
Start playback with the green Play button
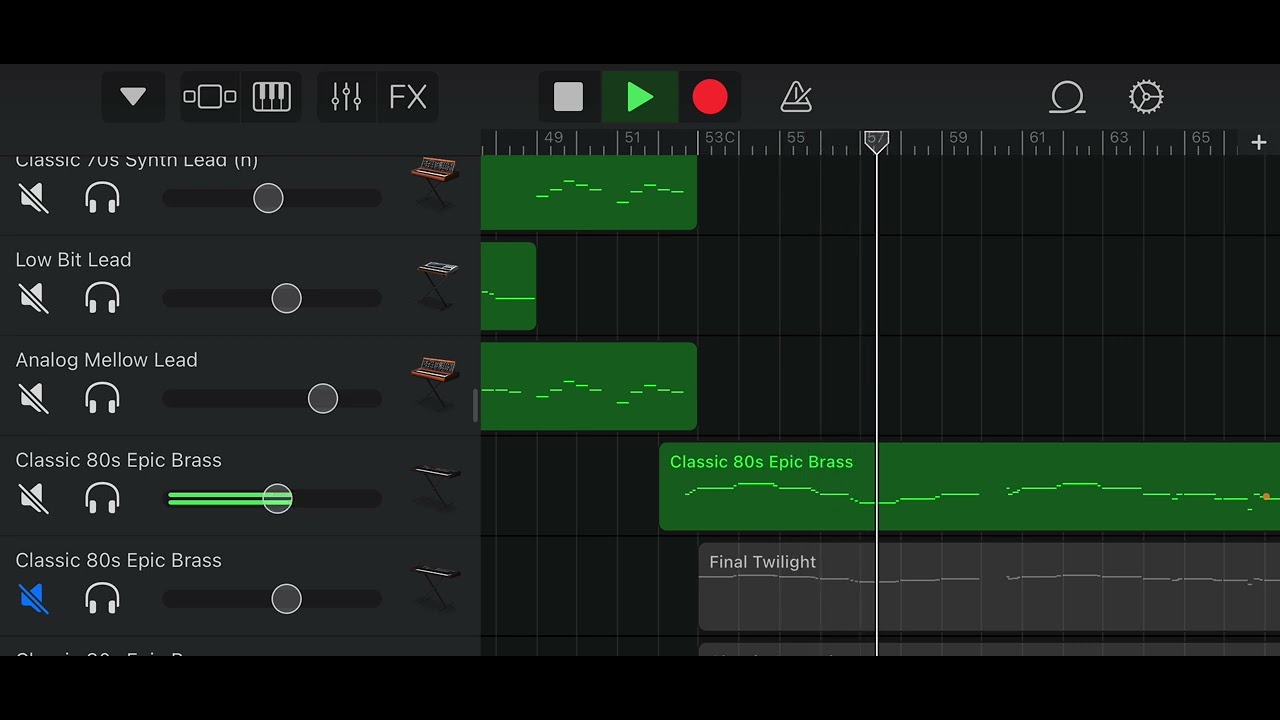[640, 97]
